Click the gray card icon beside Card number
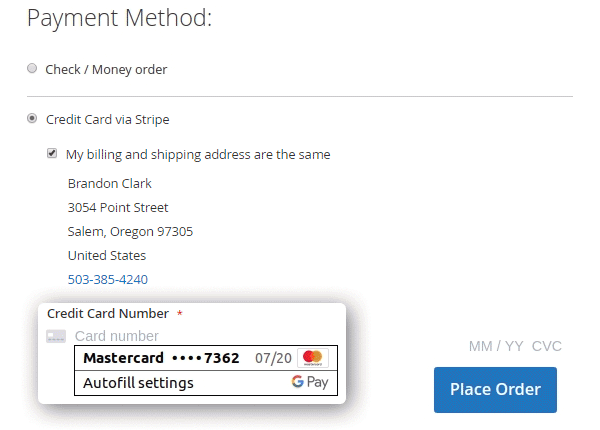 pos(56,337)
